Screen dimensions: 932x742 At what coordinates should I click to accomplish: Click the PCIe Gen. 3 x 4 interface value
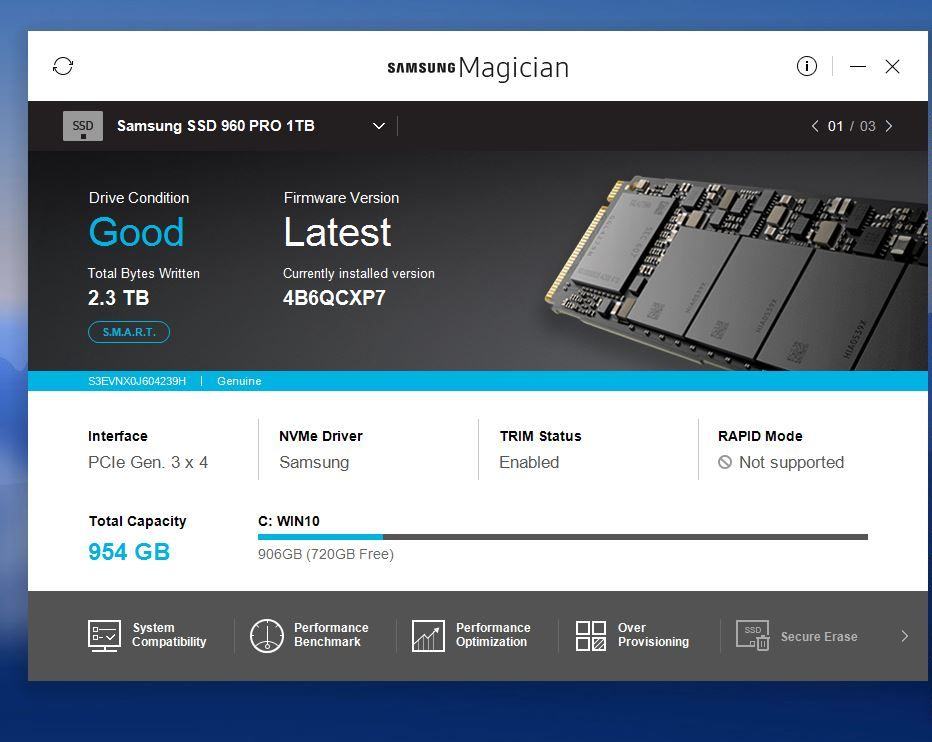pos(148,463)
